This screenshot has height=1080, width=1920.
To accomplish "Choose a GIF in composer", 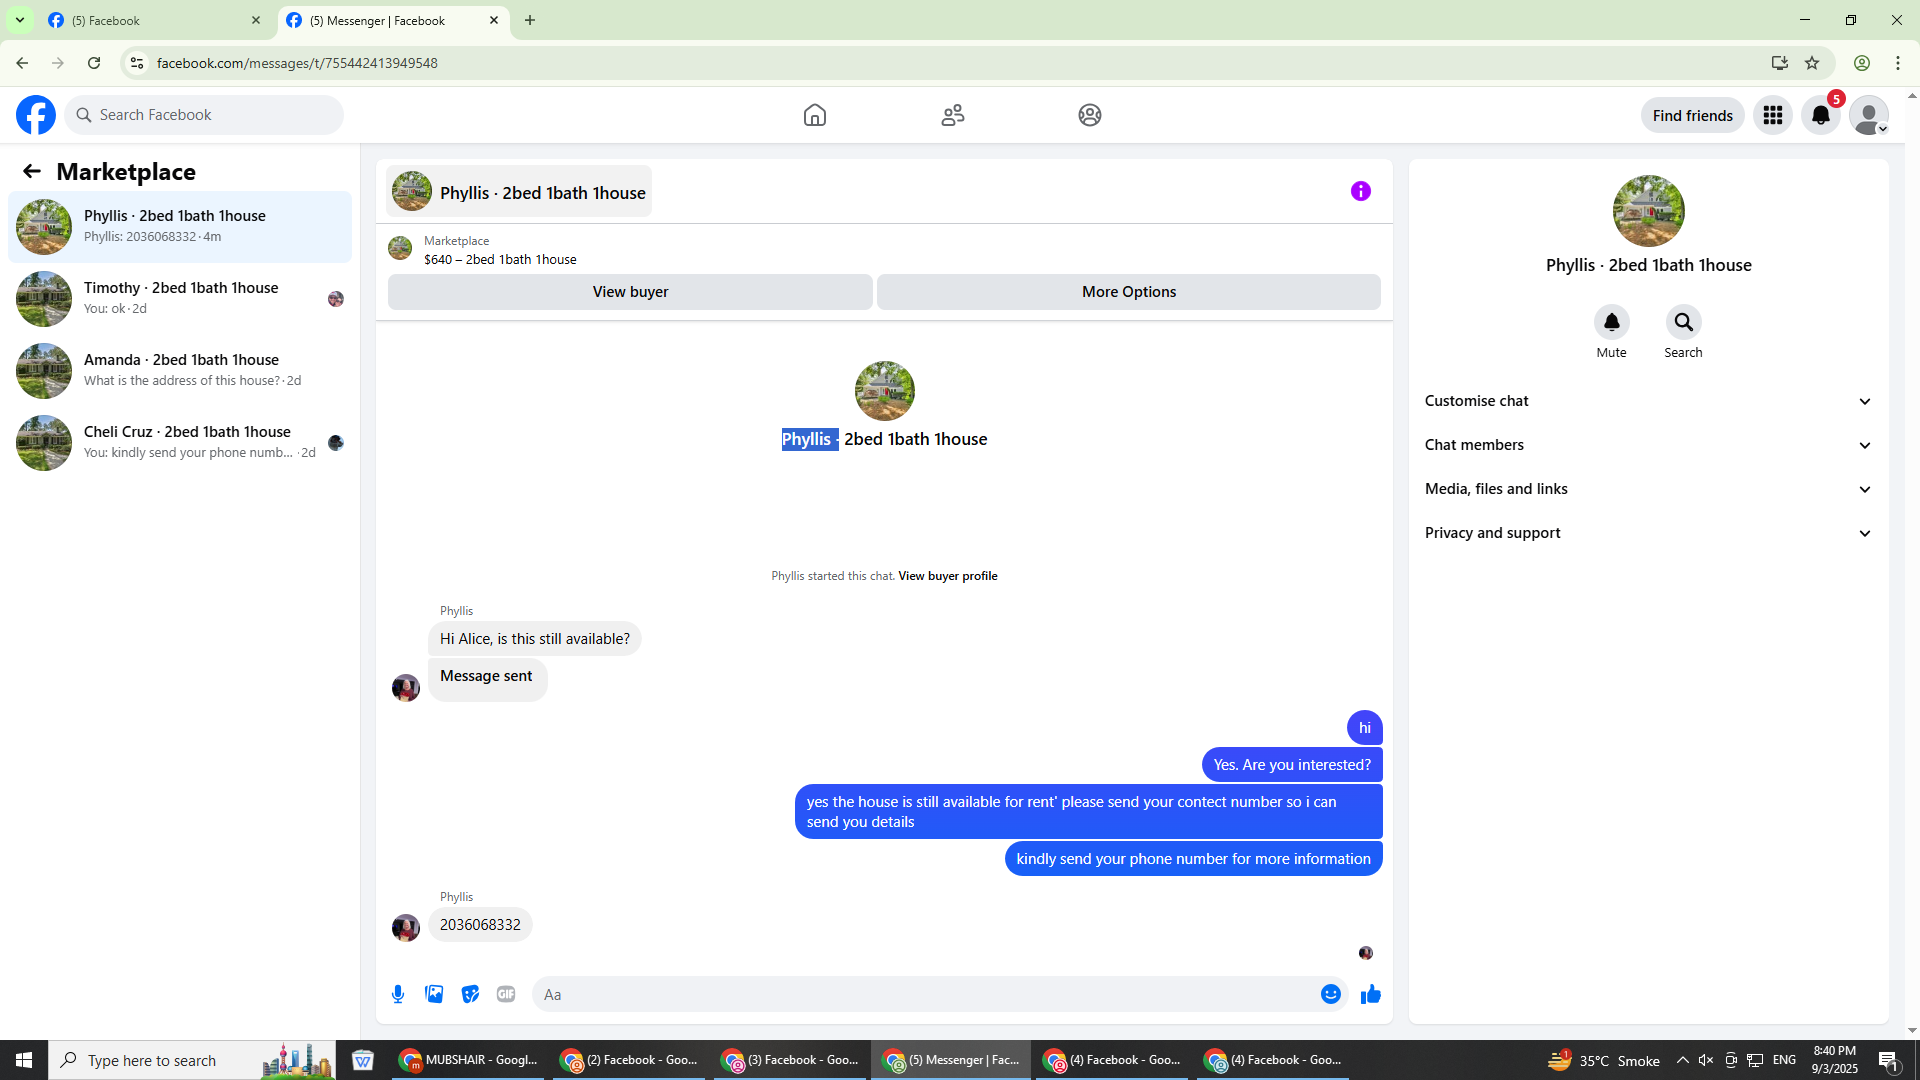I will (506, 994).
